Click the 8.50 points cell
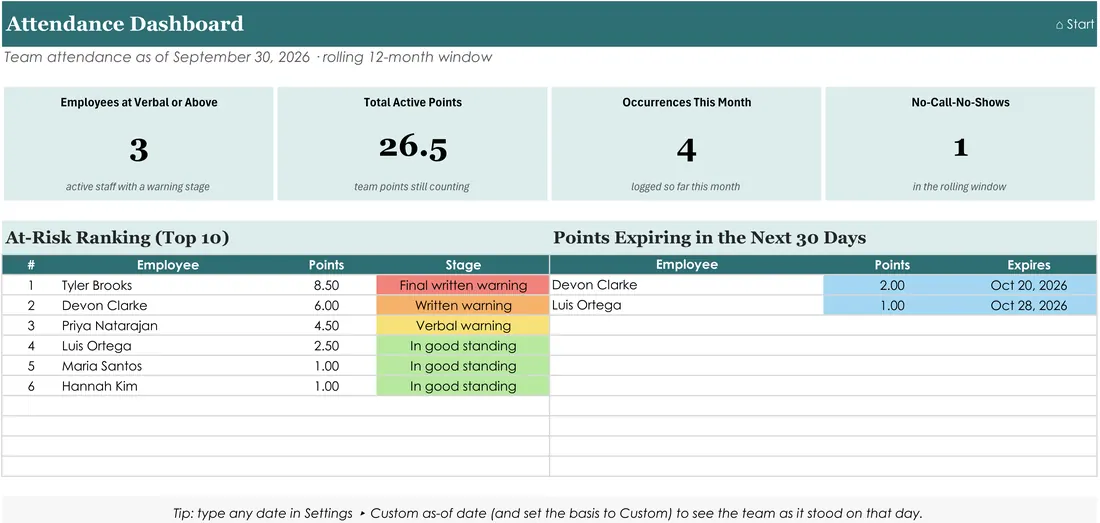This screenshot has height=523, width=1100. [x=326, y=285]
